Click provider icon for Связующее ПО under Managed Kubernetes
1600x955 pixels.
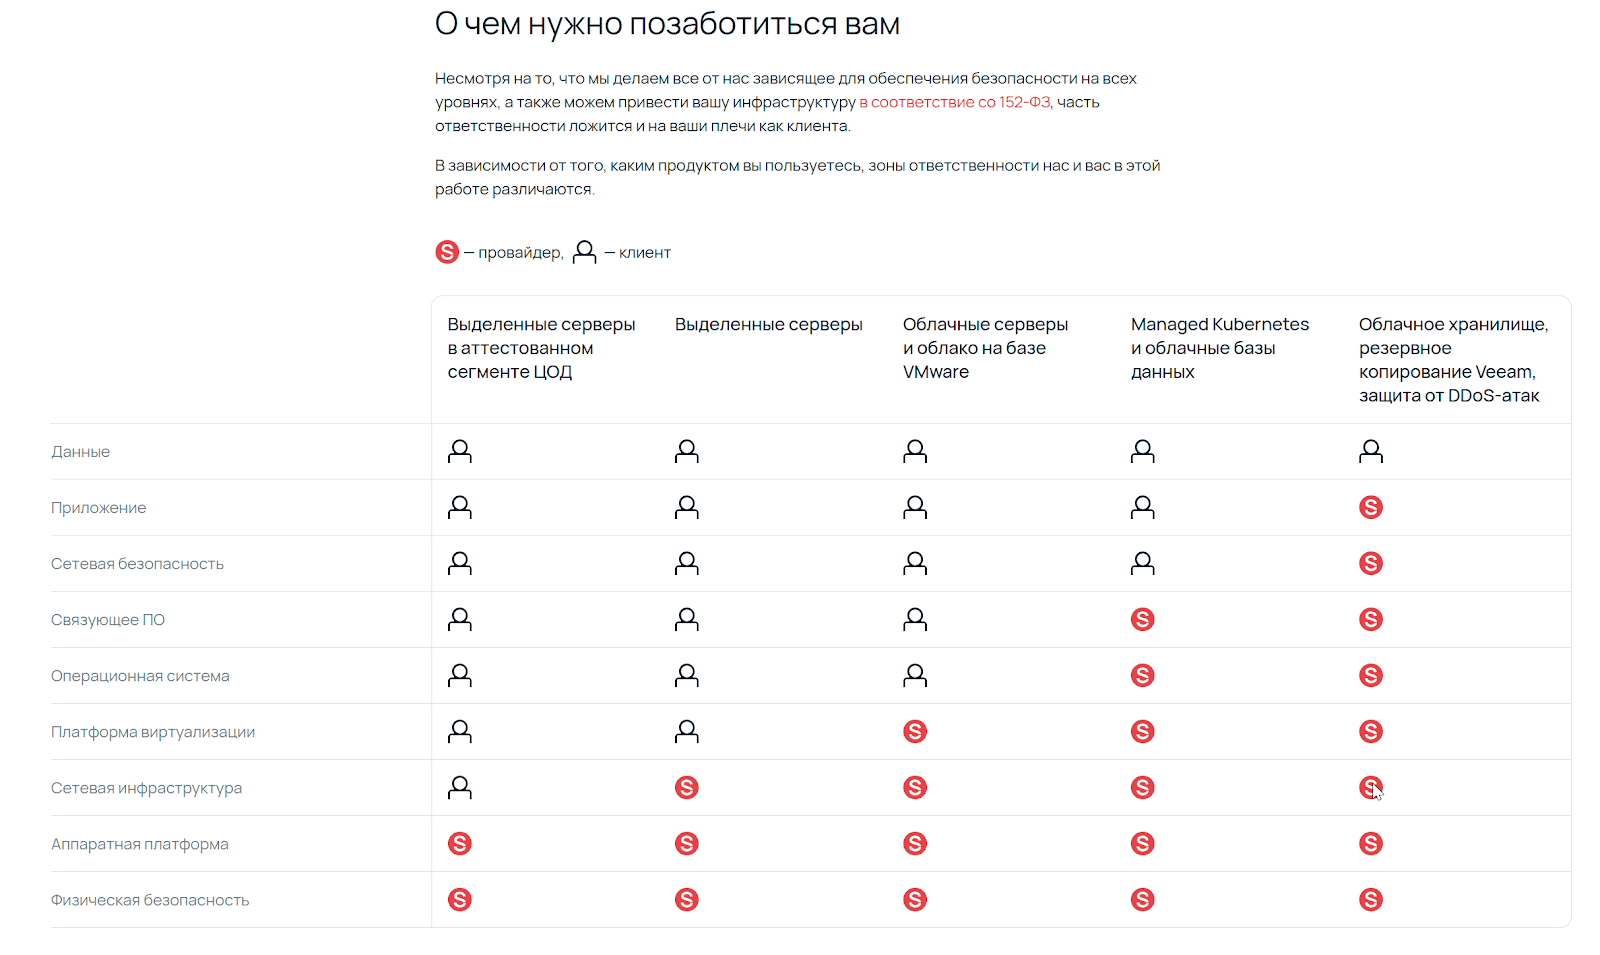click(1143, 620)
